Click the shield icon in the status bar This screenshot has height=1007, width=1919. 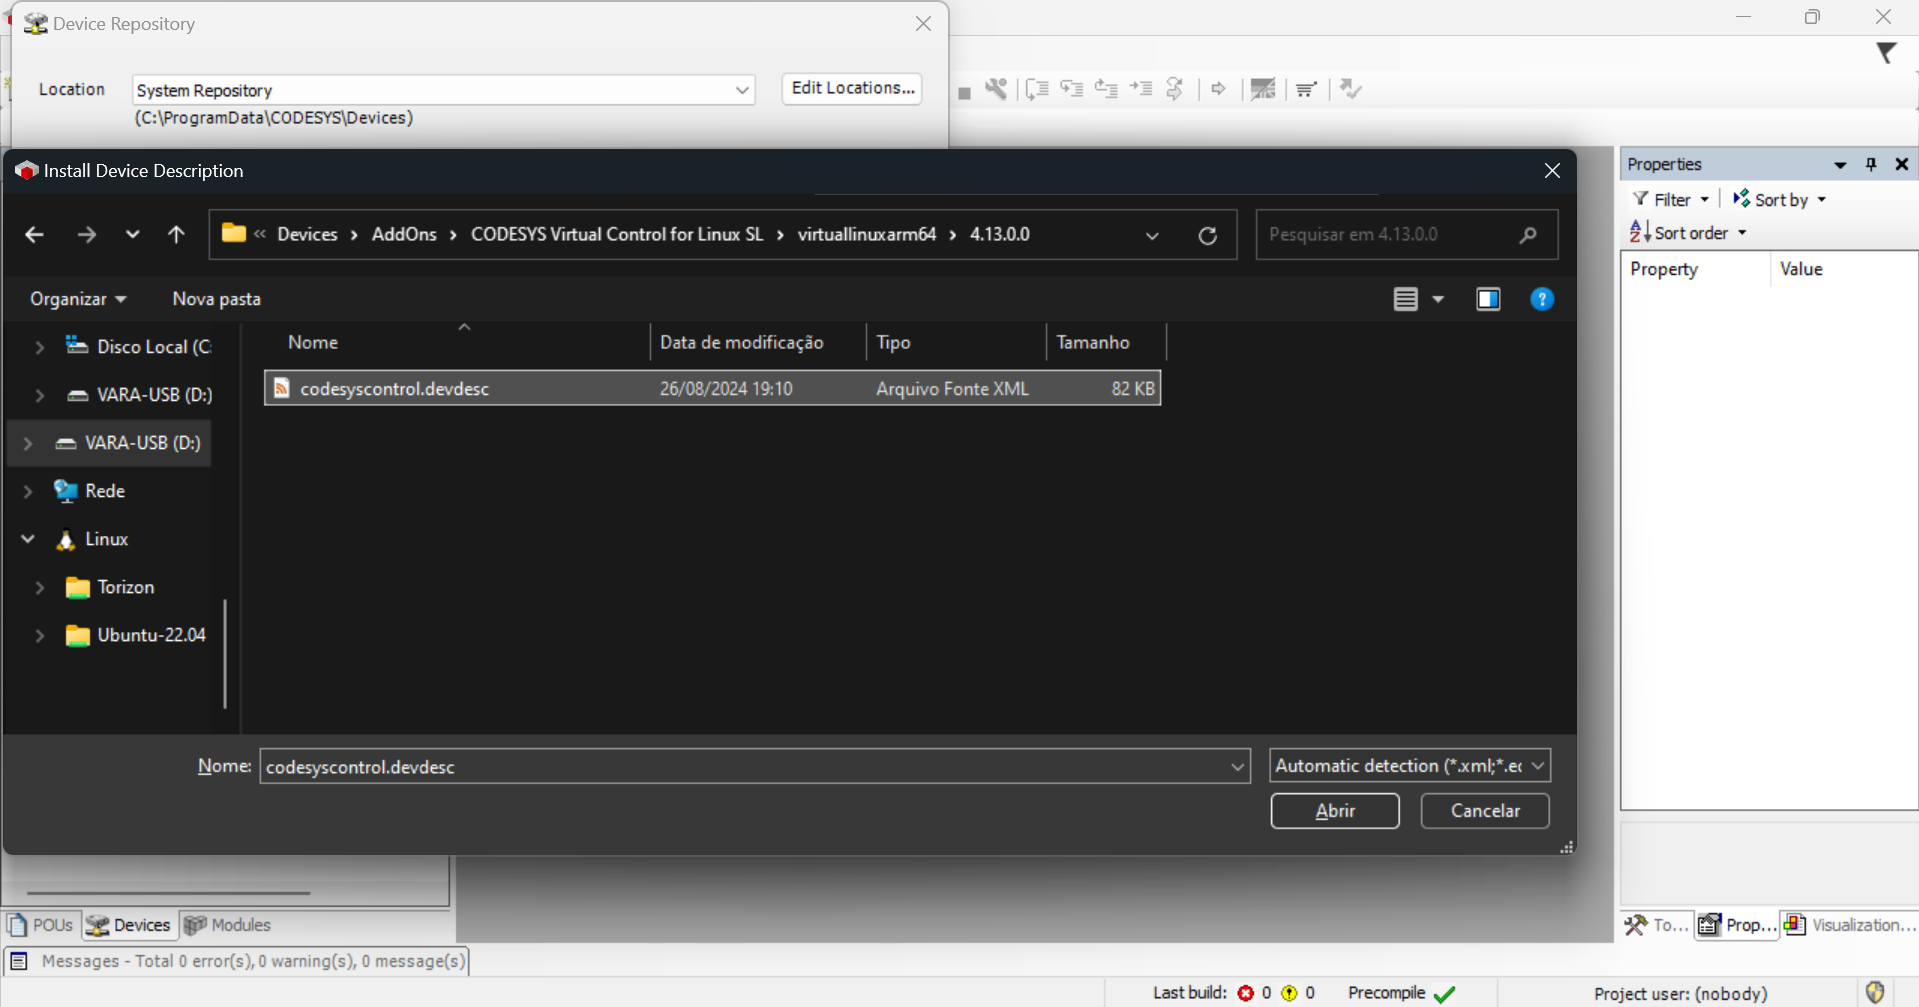coord(1875,992)
